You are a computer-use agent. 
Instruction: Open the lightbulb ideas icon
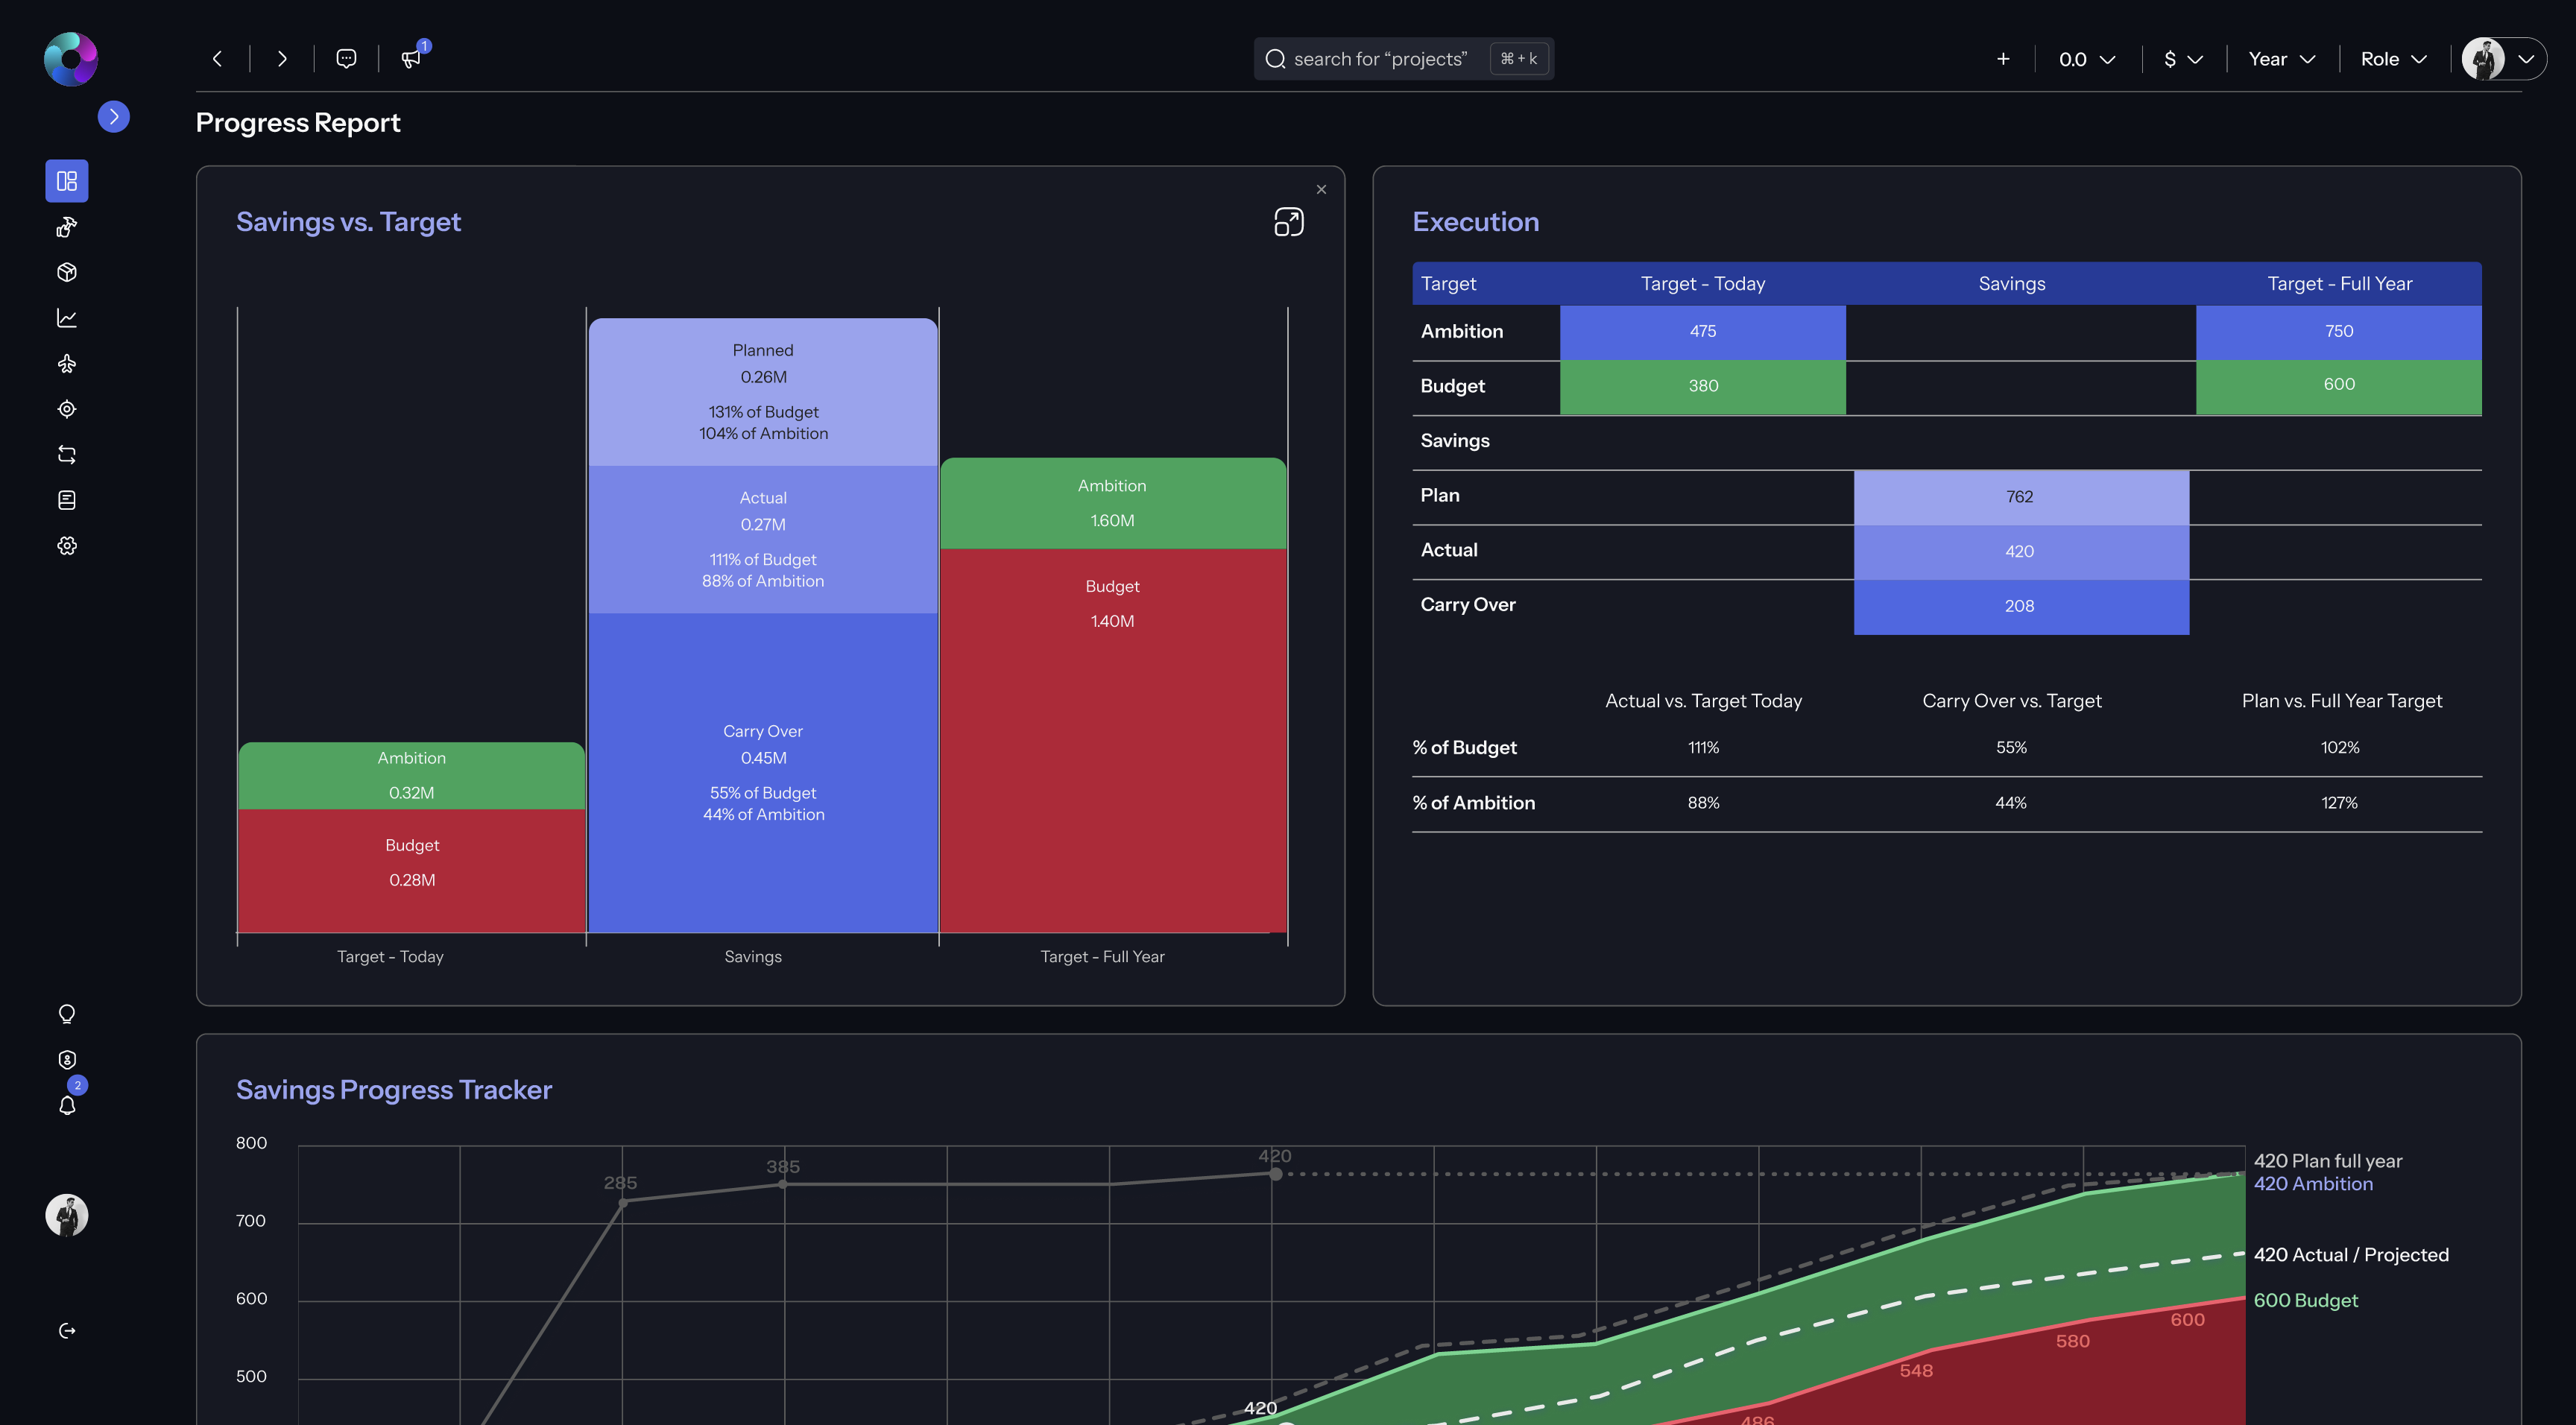[67, 1014]
